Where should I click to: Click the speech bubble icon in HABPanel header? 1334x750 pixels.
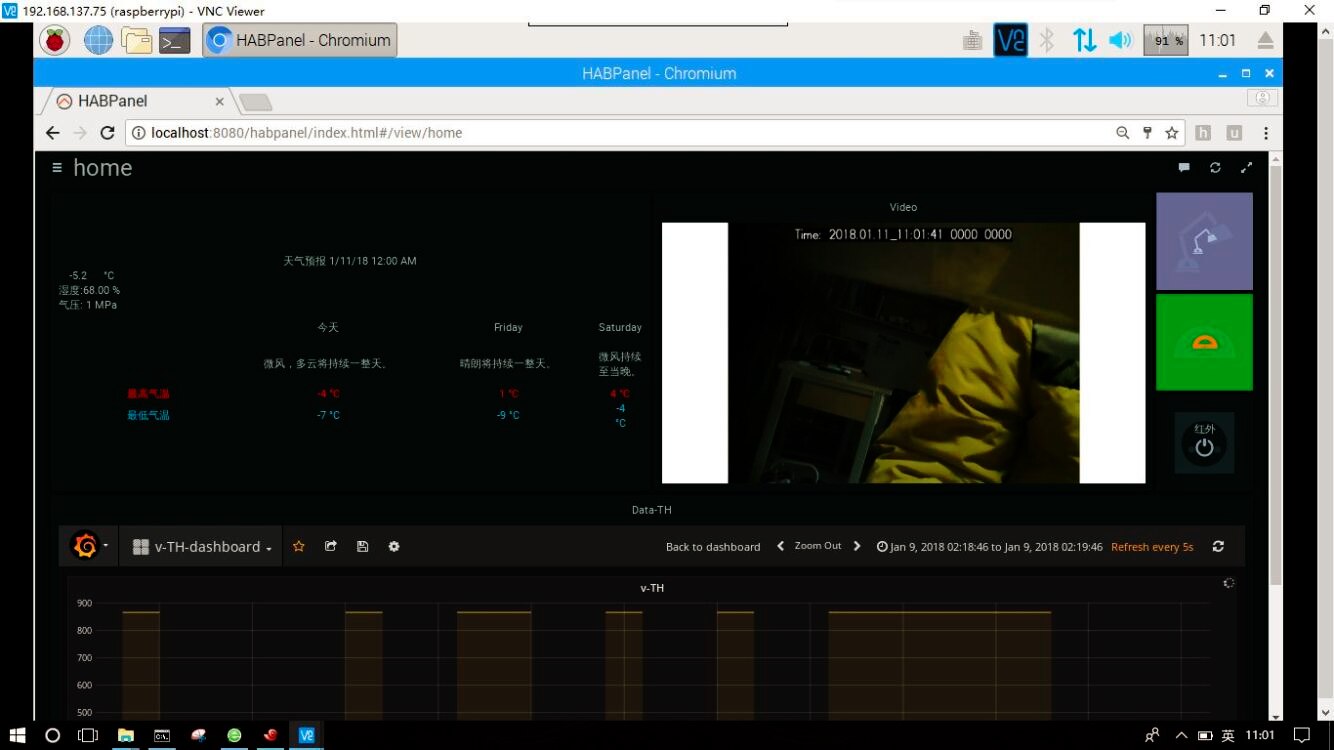[1184, 168]
